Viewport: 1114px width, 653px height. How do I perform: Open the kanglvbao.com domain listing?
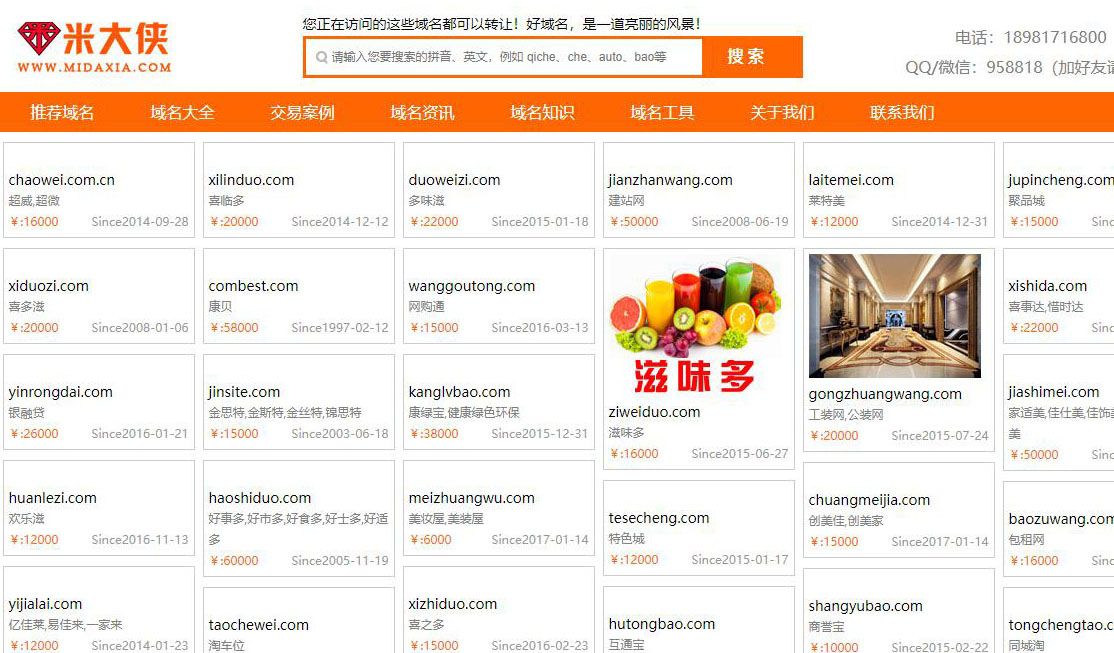click(459, 392)
